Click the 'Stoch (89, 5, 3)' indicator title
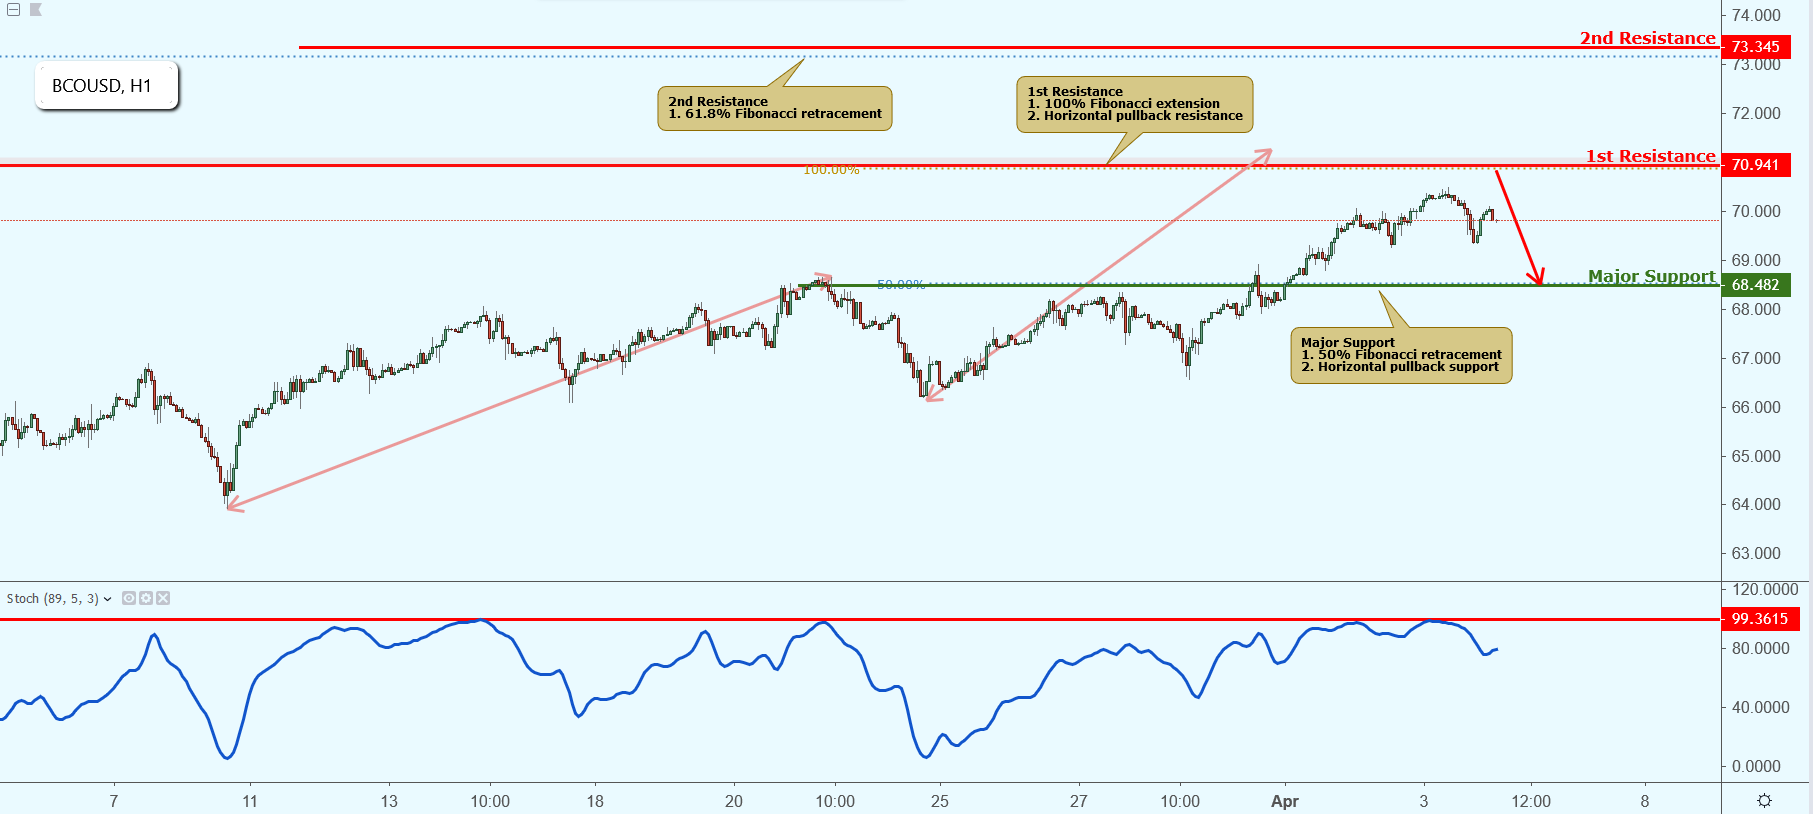 click(x=53, y=598)
